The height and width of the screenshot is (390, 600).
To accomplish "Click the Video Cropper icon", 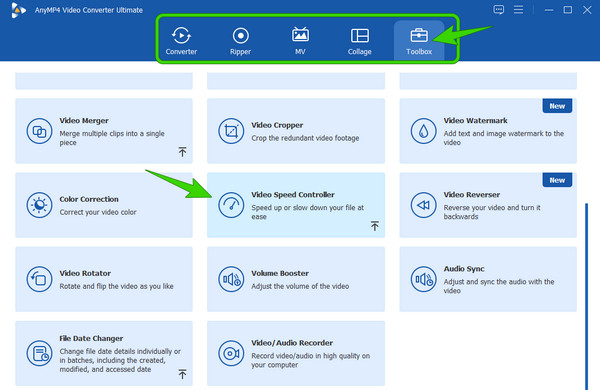I will tap(231, 131).
